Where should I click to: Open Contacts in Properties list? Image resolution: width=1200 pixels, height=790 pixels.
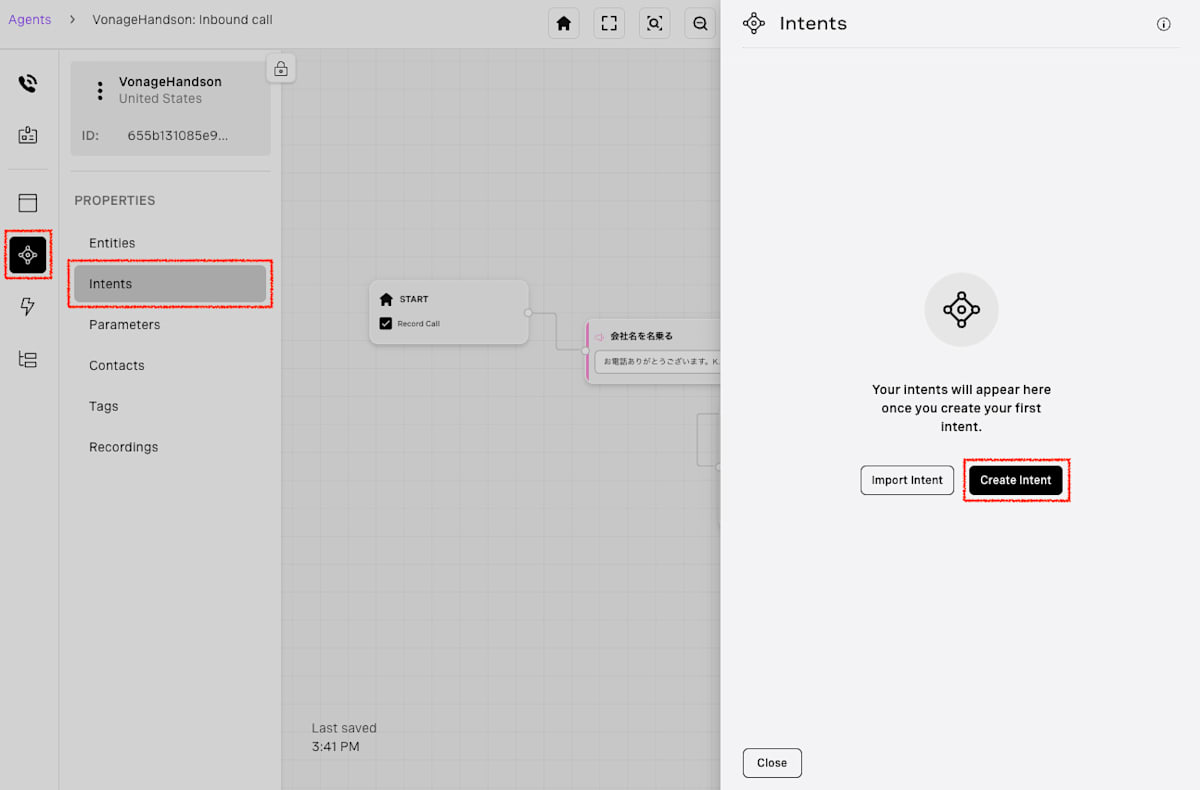pyautogui.click(x=117, y=366)
